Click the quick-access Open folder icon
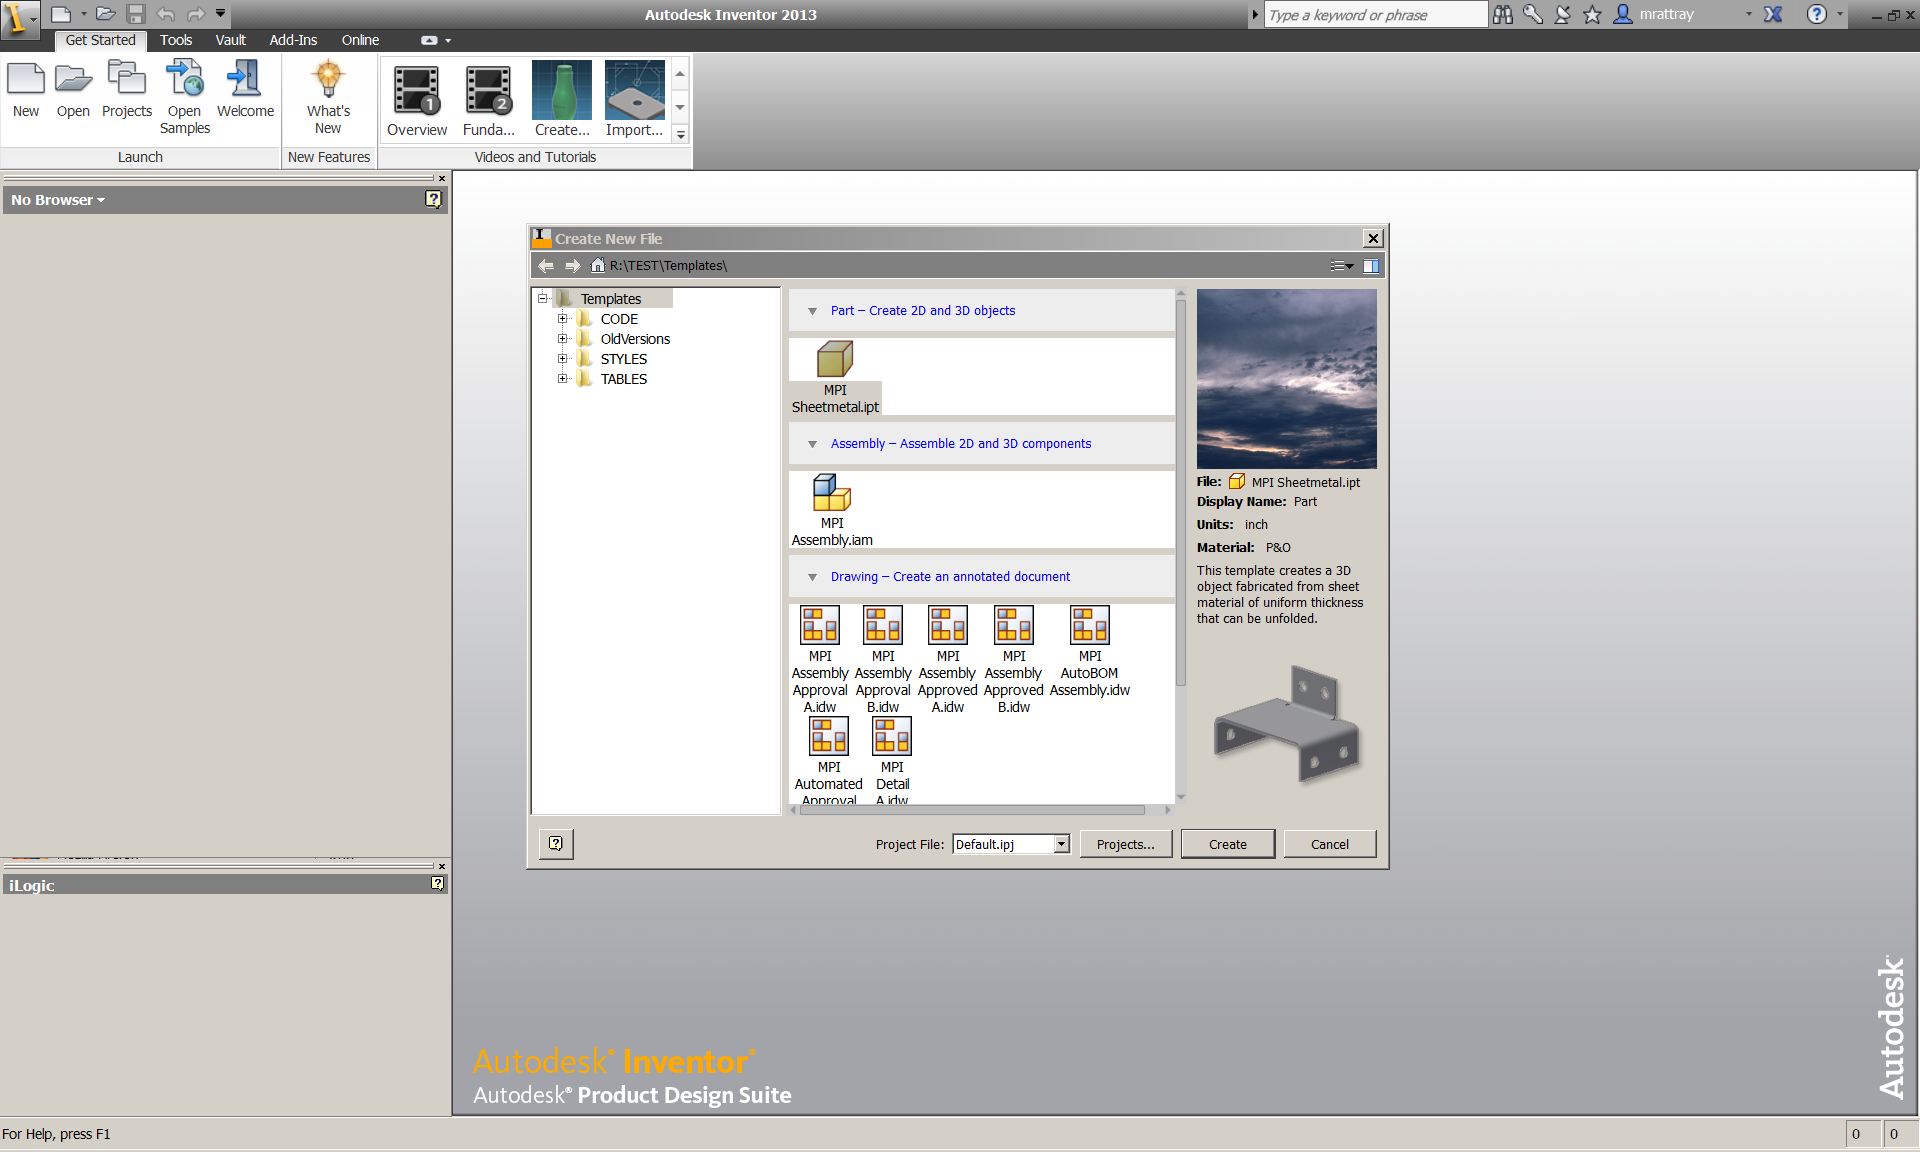 pos(105,14)
